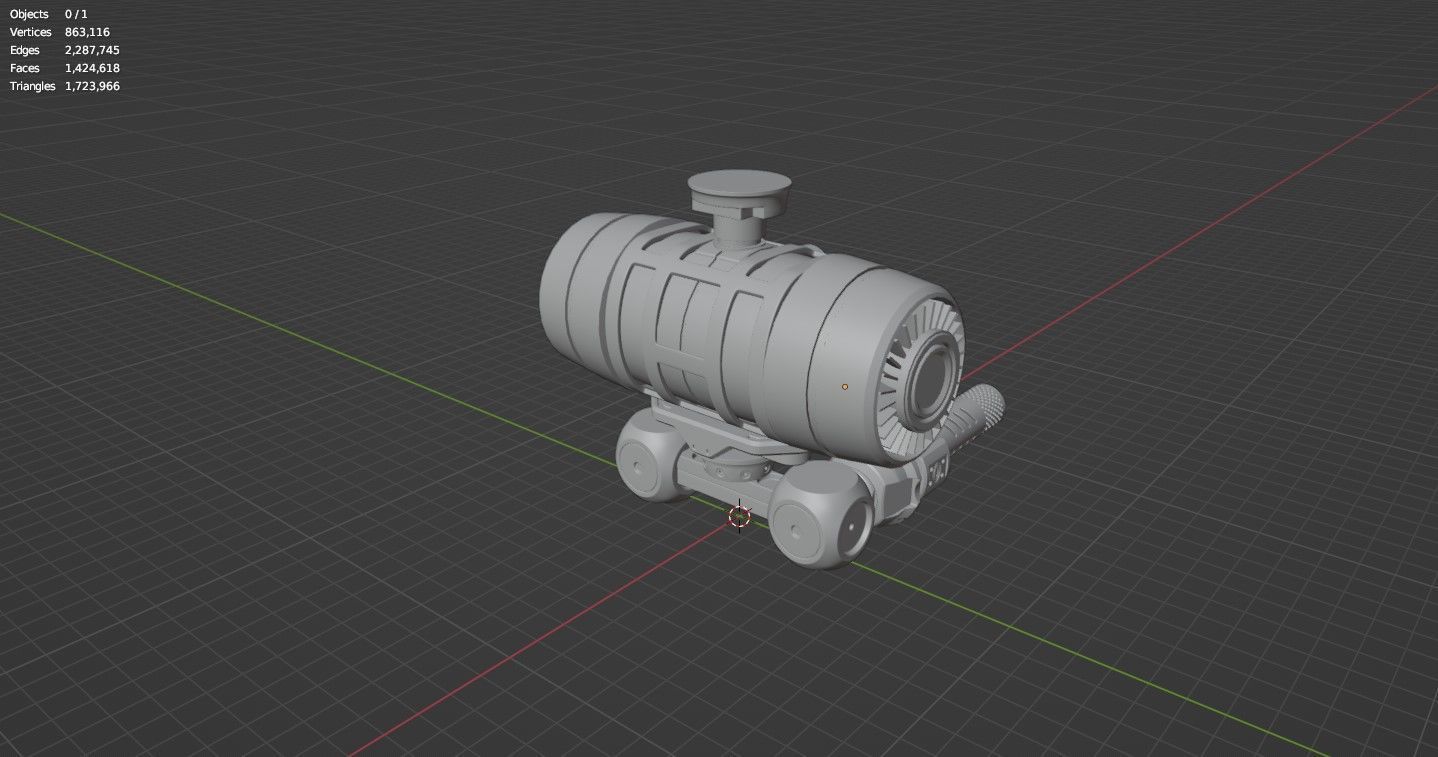Click the "Triangles 1,723,966" statistics line
1438x757 pixels.
coord(65,86)
